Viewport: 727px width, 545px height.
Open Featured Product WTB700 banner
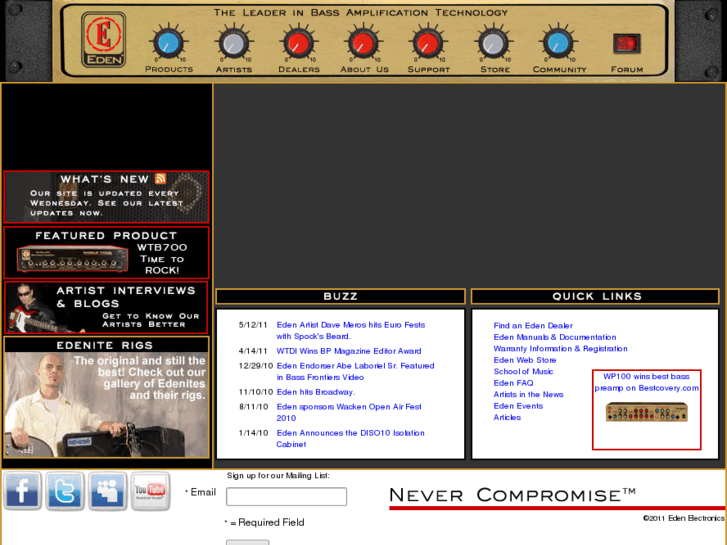coord(107,252)
